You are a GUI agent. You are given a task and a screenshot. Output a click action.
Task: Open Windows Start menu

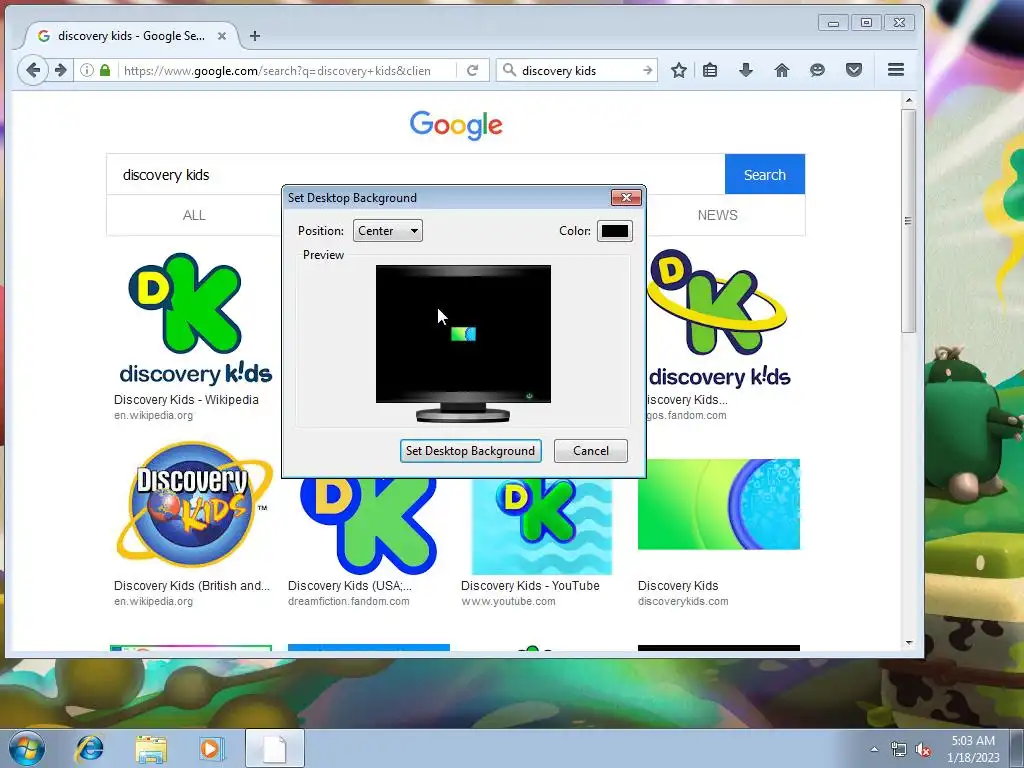27,748
